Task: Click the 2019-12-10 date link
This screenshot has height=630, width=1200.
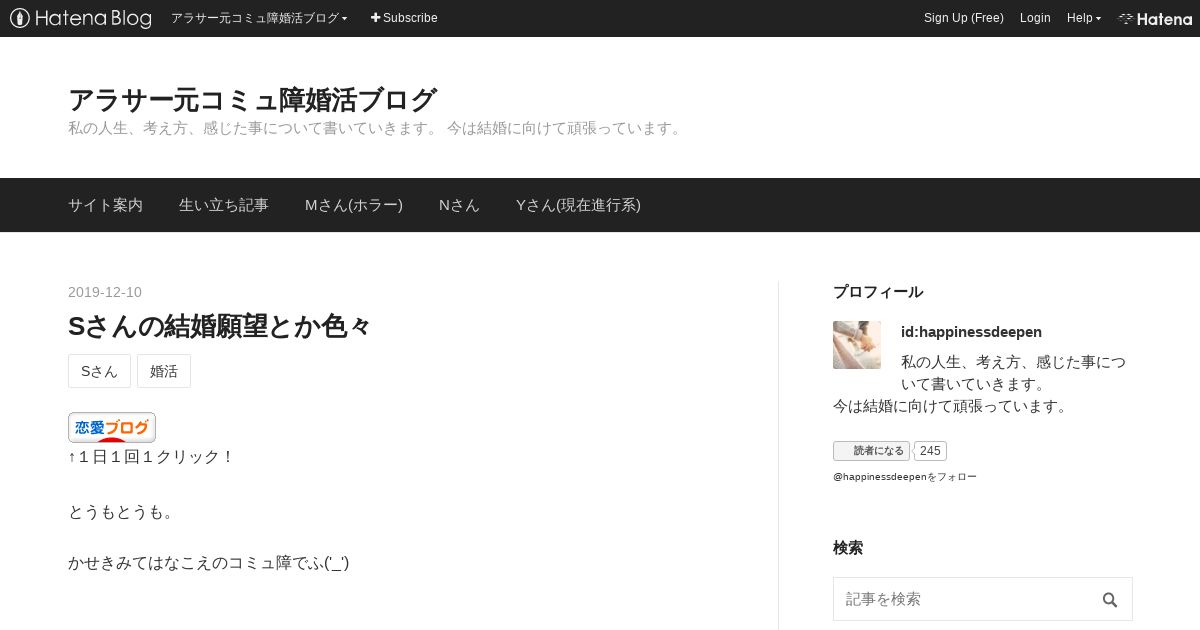Action: (x=105, y=292)
